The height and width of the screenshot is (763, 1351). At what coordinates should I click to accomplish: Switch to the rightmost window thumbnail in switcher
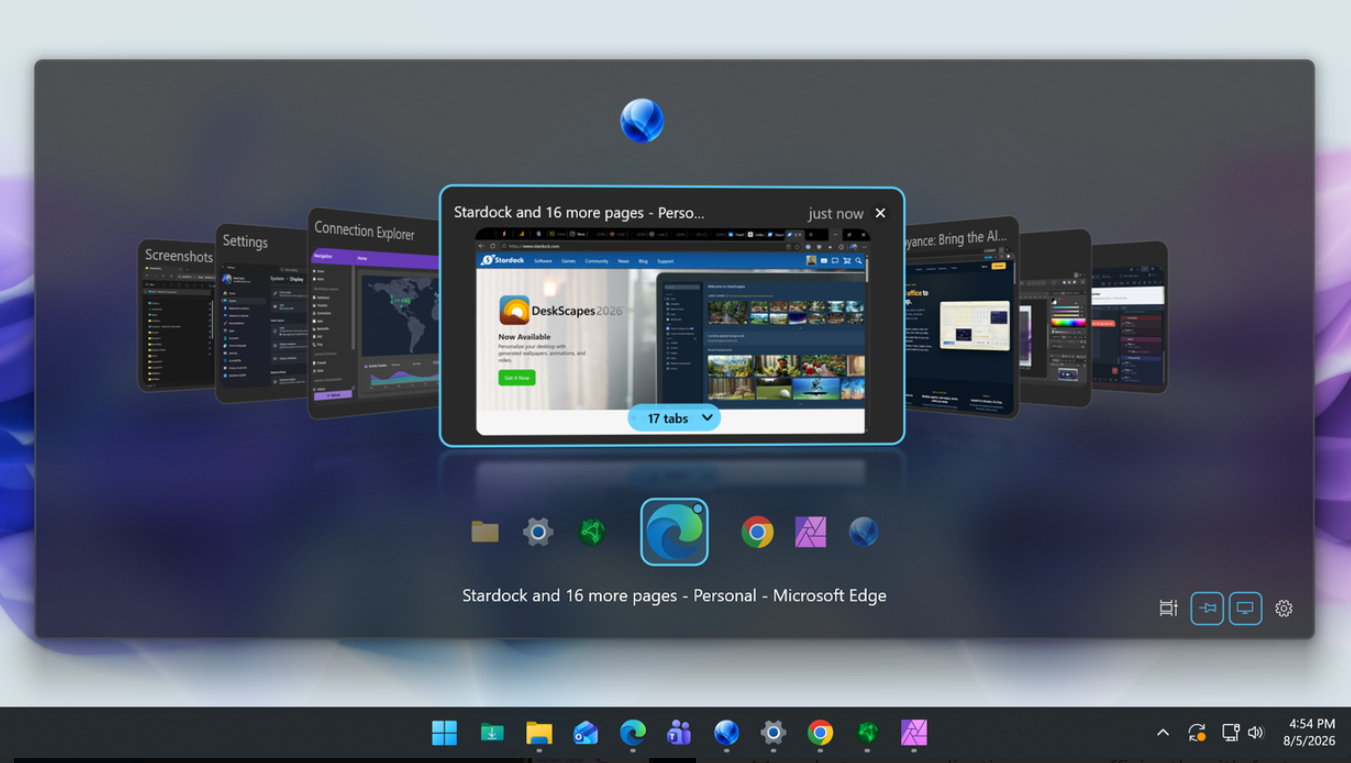[x=1129, y=318]
